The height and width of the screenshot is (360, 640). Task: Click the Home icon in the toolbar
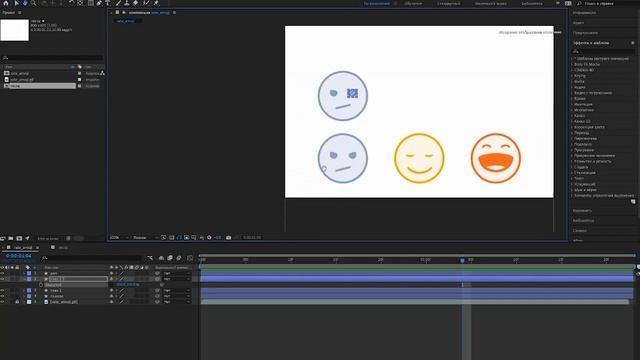(x=6, y=3)
